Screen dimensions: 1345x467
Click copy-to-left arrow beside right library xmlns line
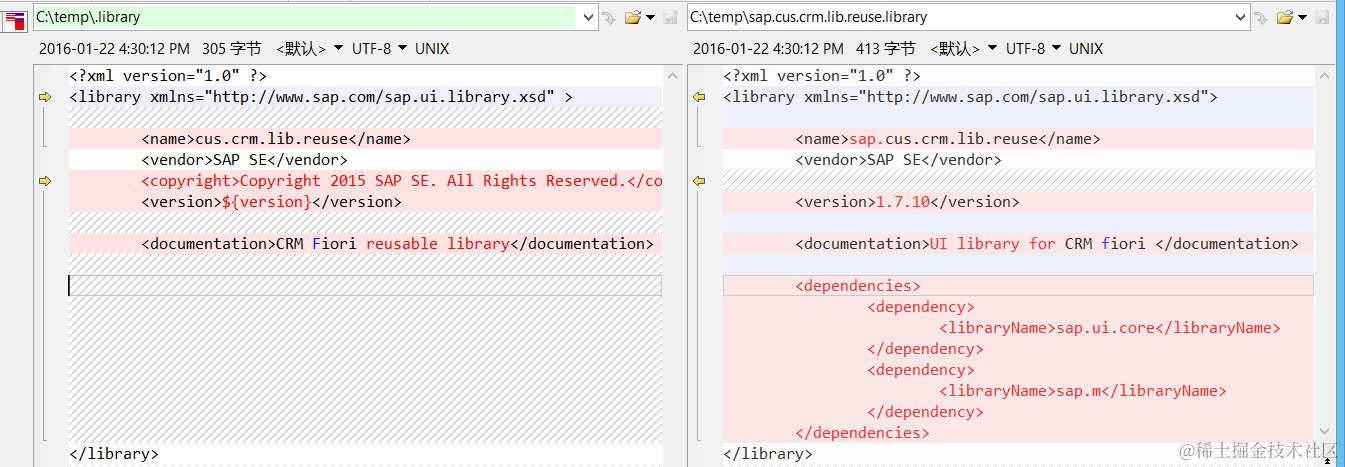pyautogui.click(x=699, y=97)
